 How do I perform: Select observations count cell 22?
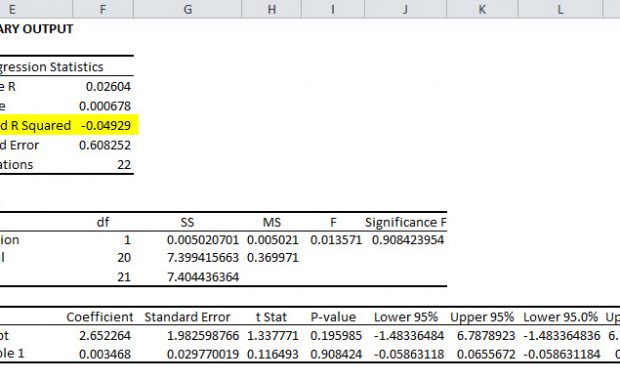click(124, 164)
